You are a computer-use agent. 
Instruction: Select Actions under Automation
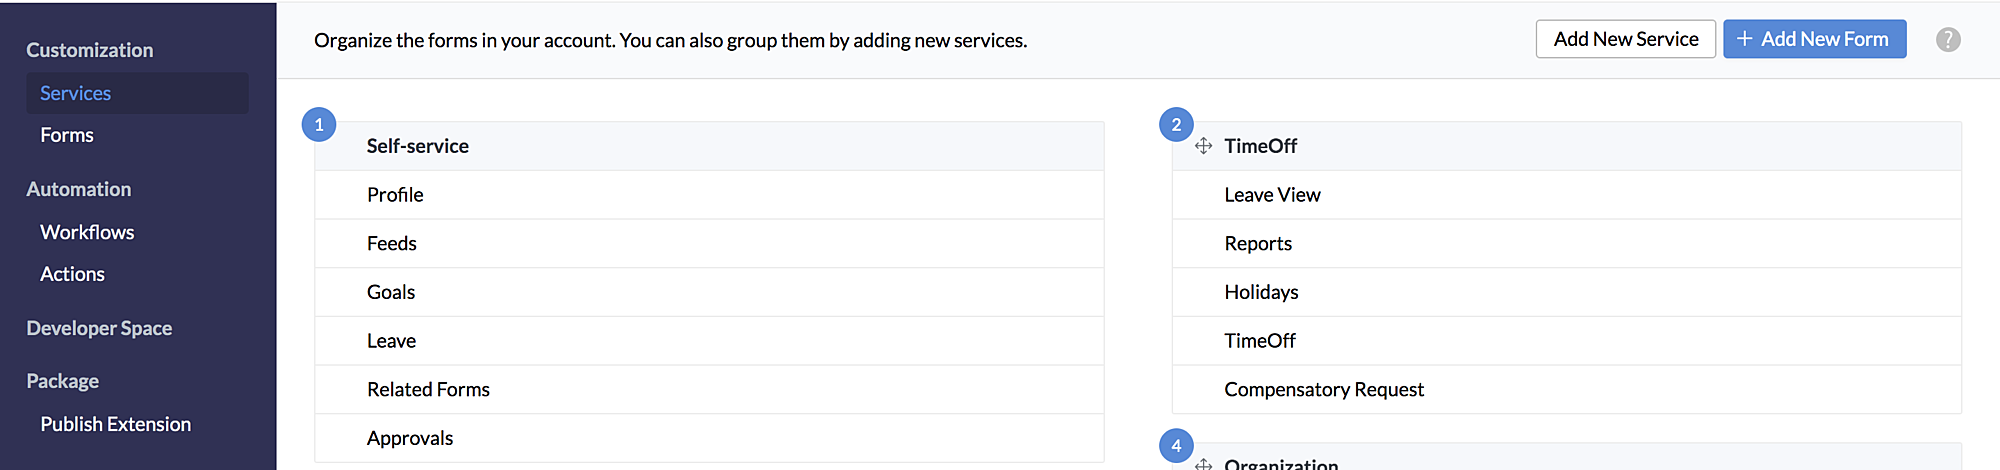72,274
